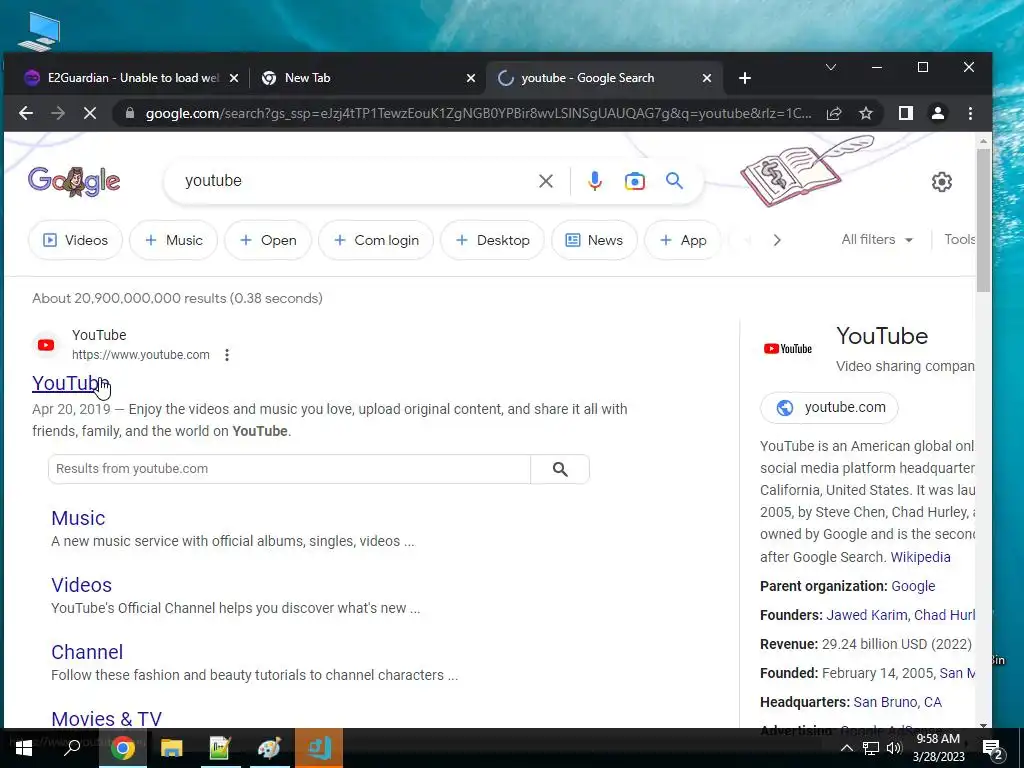Open Google parent organization link
Screen dimensions: 1024x768
tap(913, 586)
